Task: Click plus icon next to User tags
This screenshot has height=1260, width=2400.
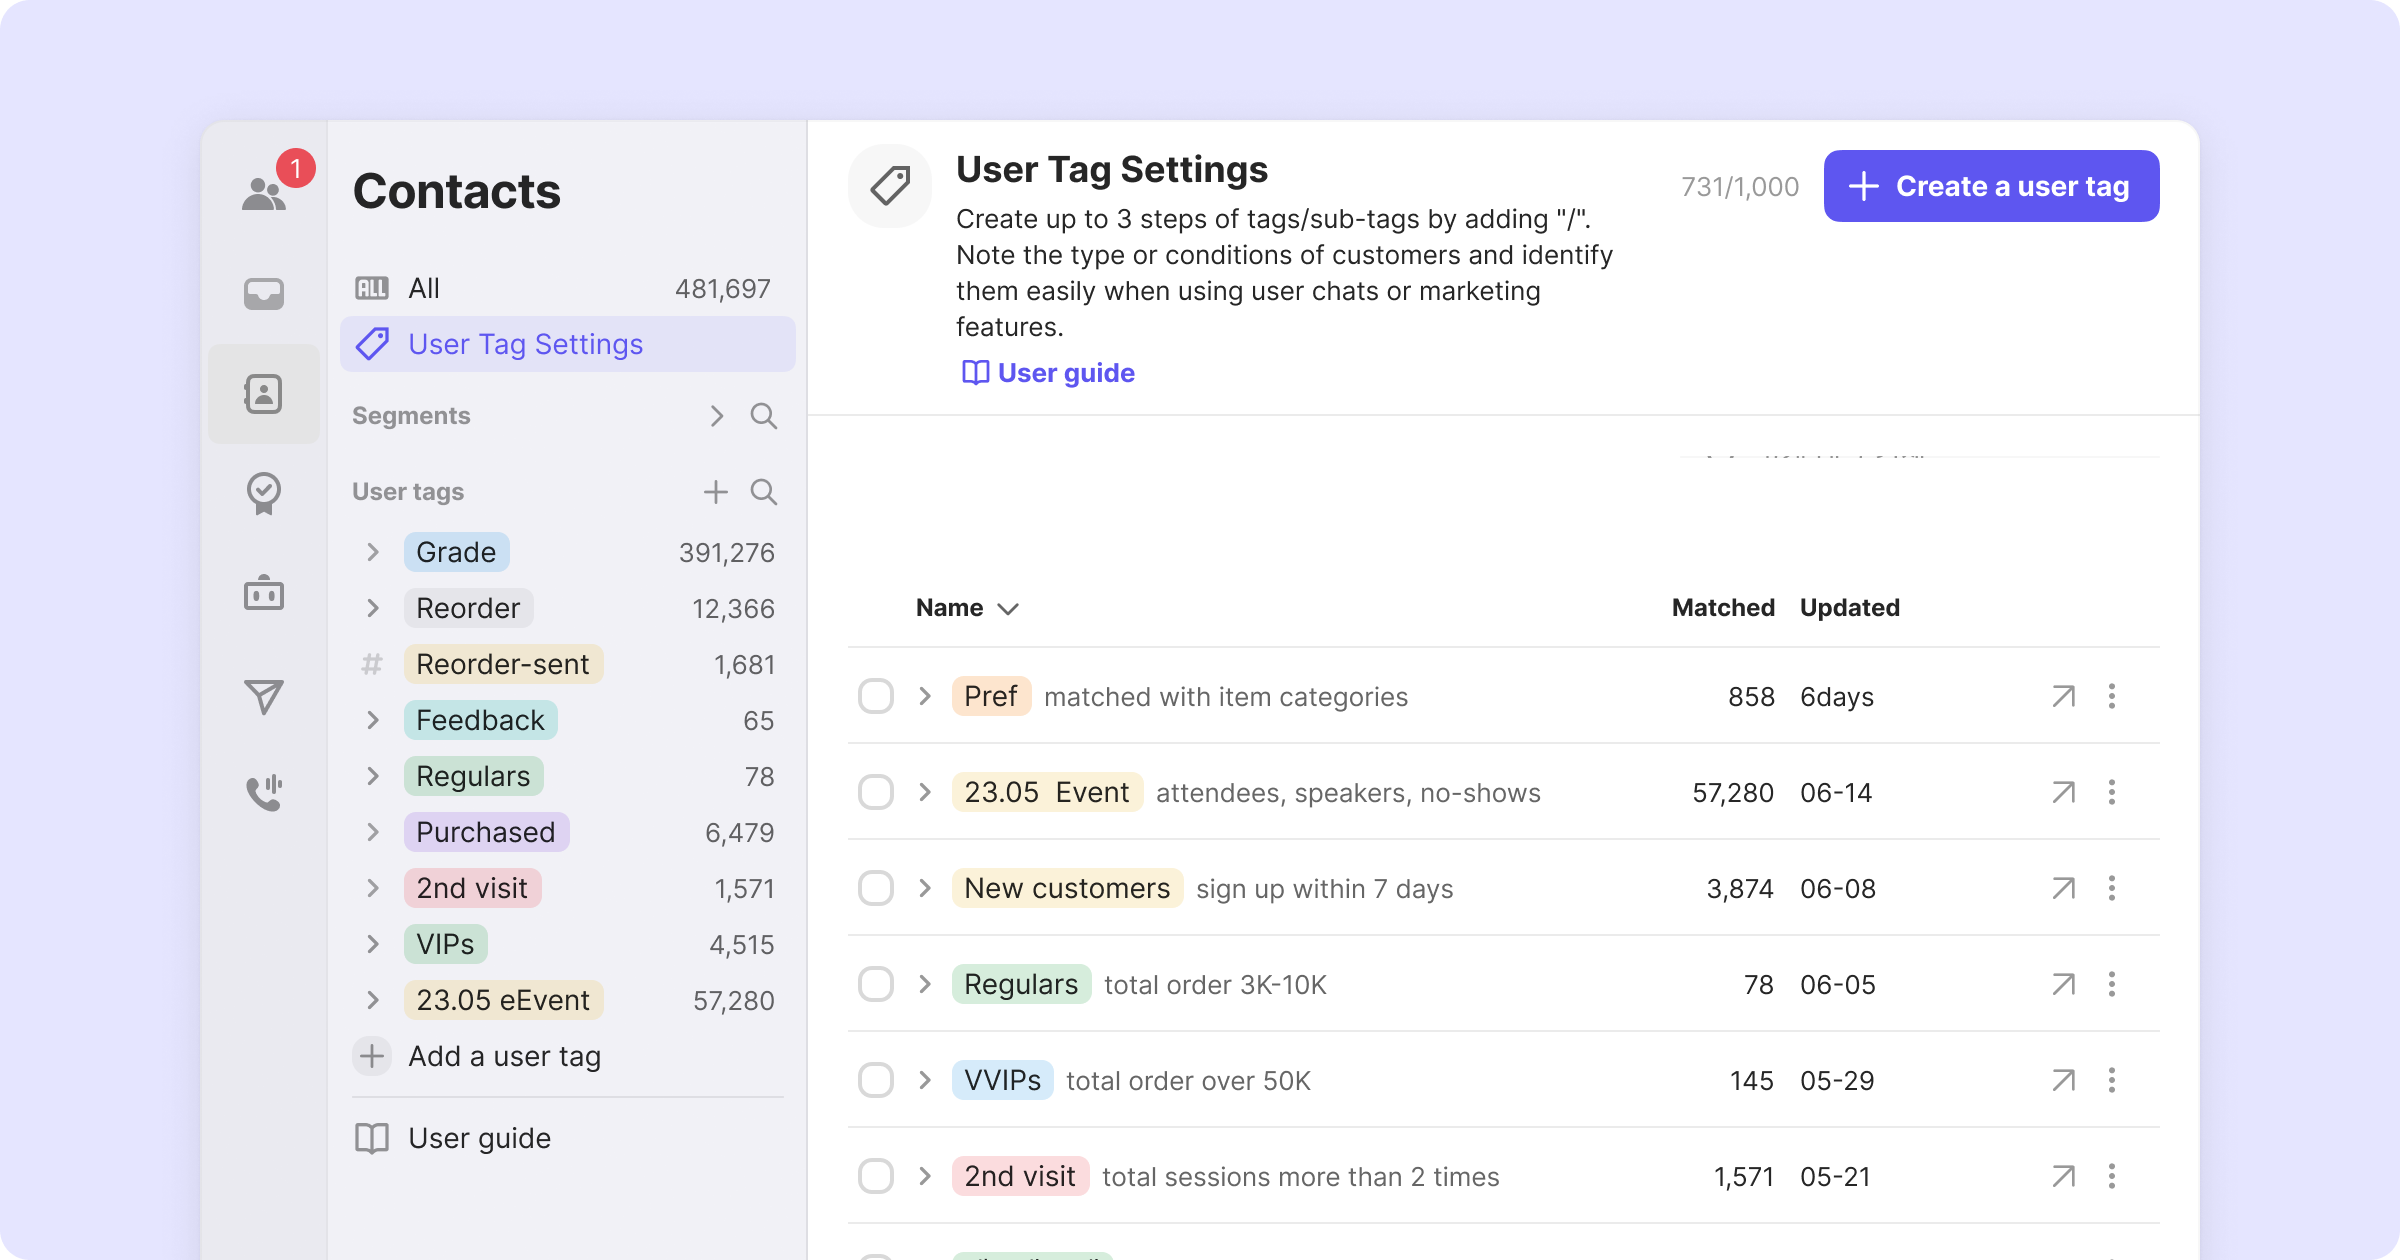Action: [715, 492]
